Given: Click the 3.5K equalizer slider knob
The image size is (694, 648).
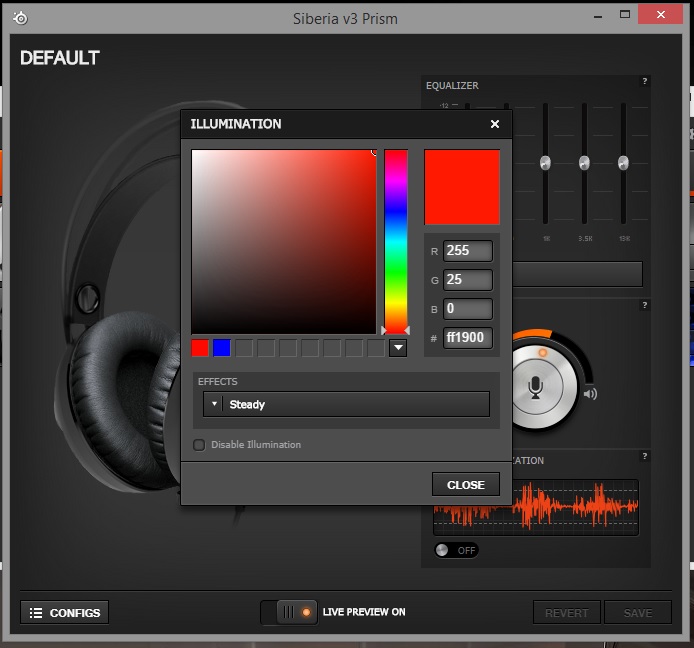Looking at the screenshot, I should [584, 163].
